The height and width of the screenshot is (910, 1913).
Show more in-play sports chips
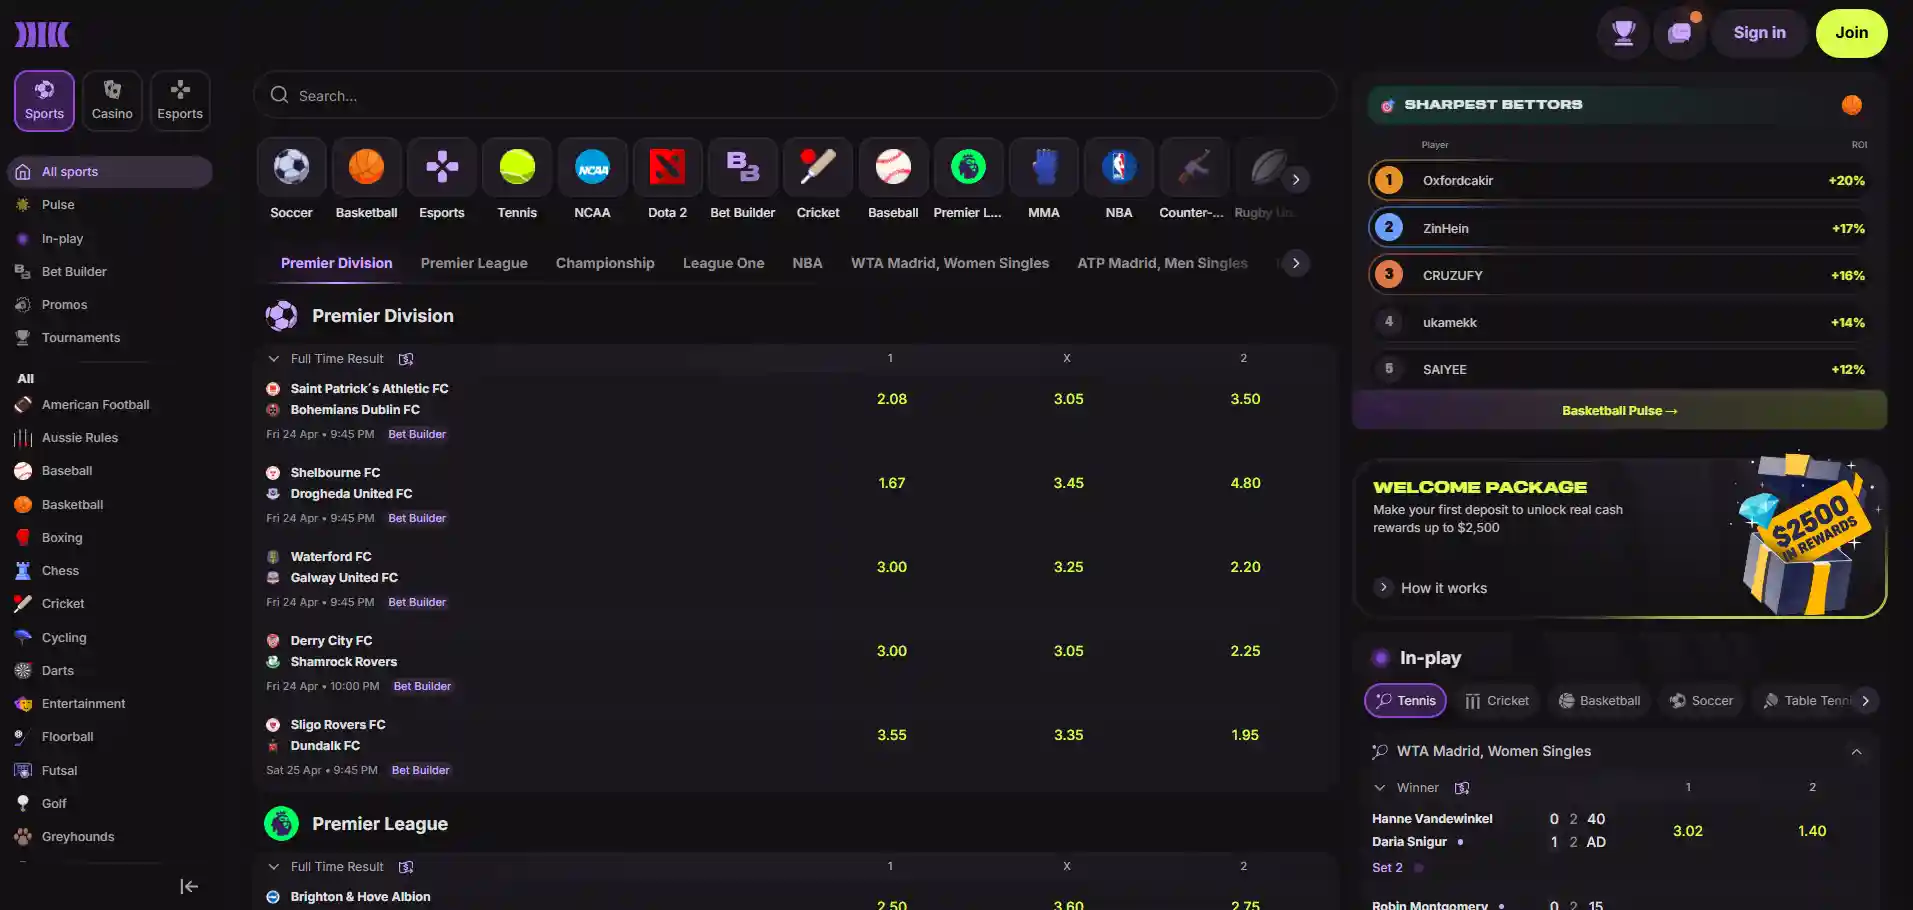coord(1866,701)
